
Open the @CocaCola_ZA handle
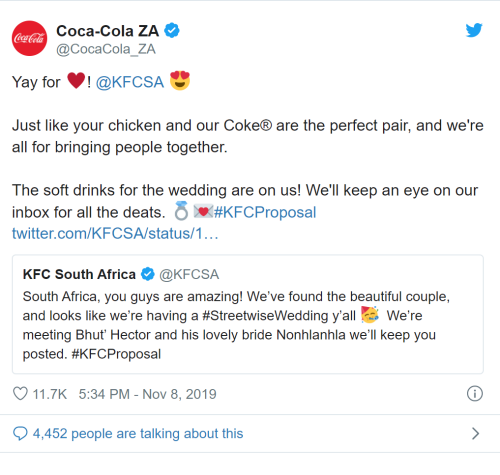point(106,49)
